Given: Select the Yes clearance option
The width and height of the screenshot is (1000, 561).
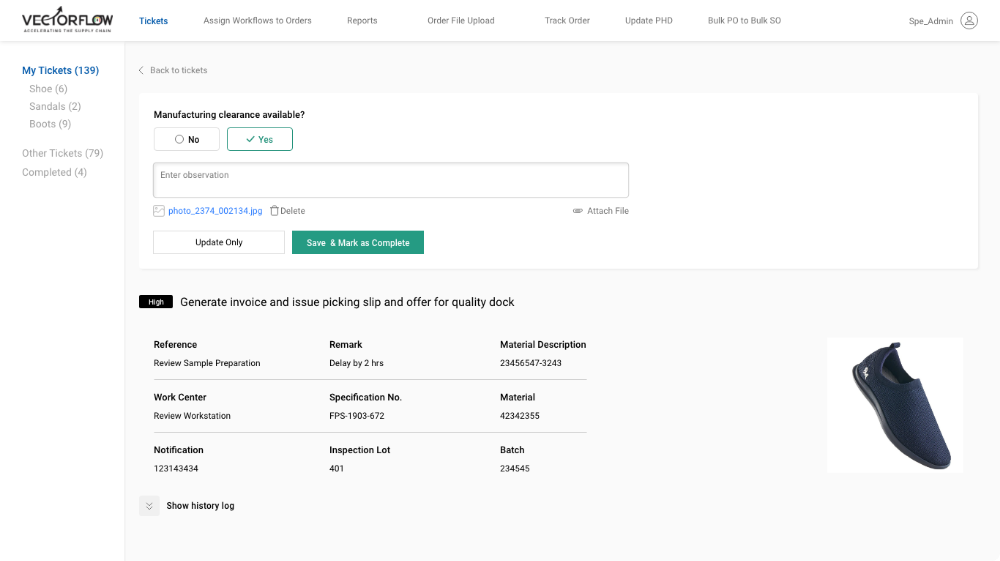Looking at the screenshot, I should (x=260, y=139).
